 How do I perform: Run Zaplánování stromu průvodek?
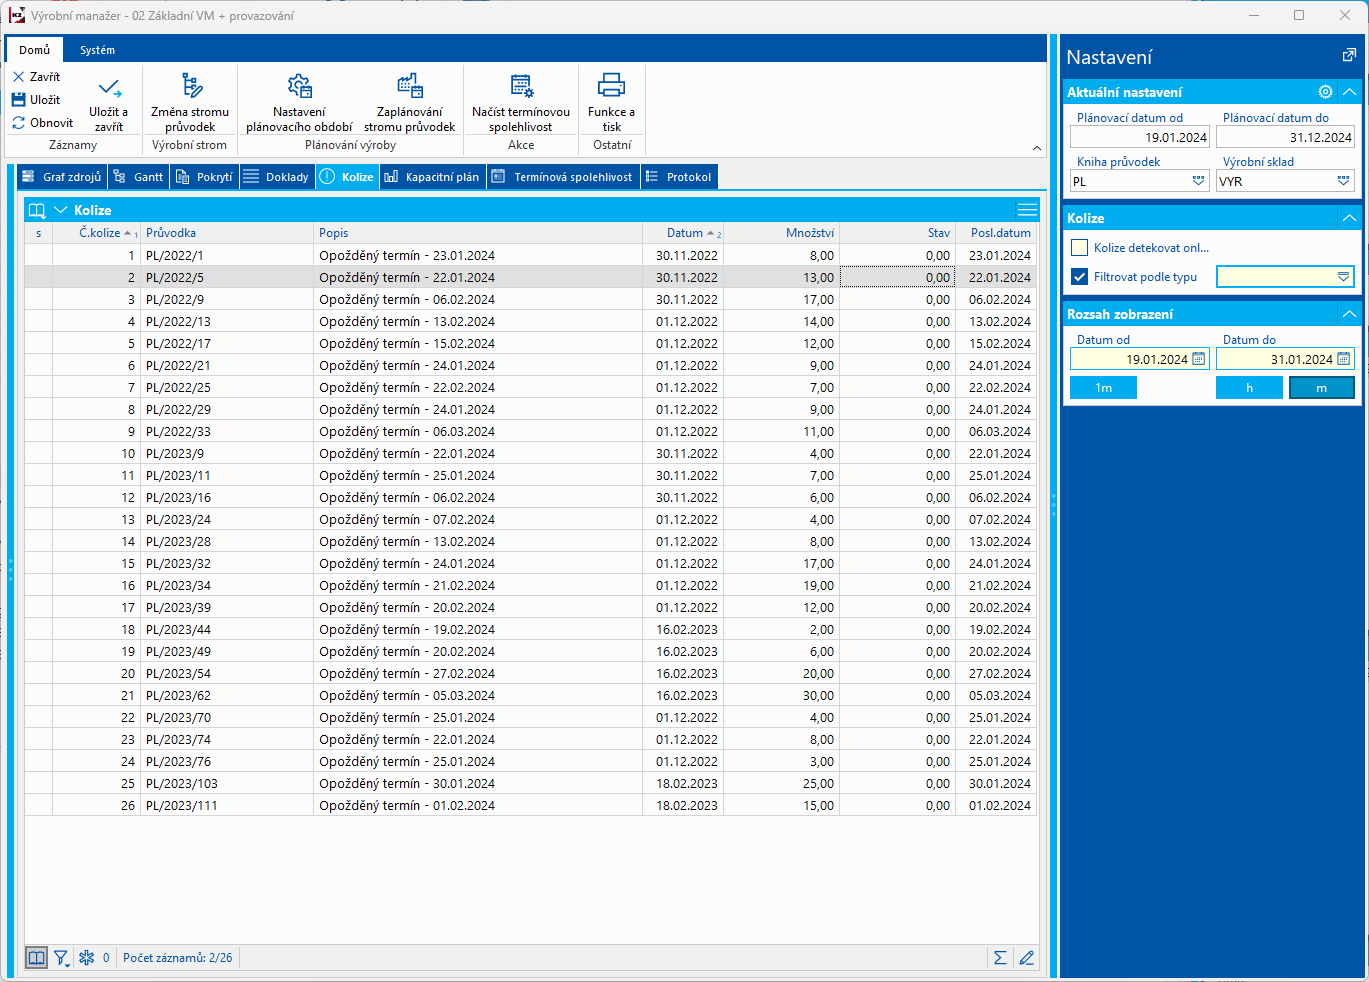click(409, 86)
